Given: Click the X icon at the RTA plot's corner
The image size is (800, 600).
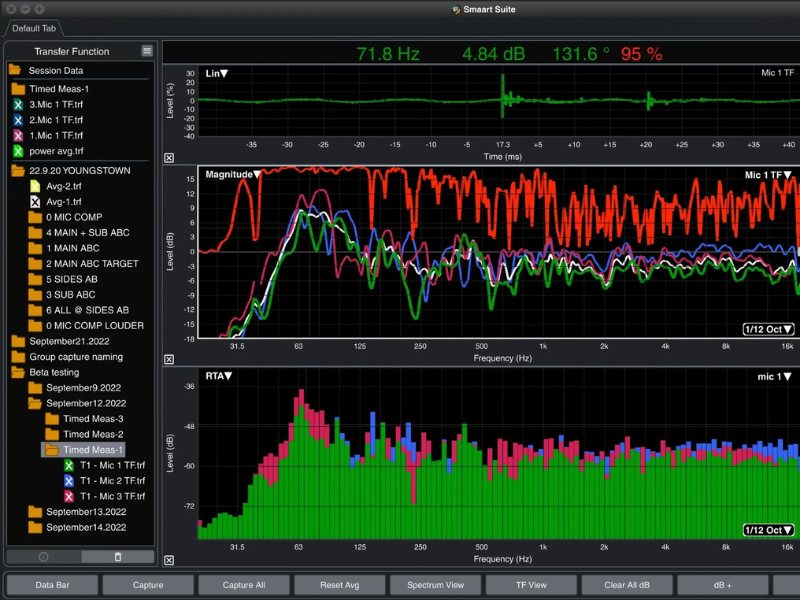Looking at the screenshot, I should [168, 561].
